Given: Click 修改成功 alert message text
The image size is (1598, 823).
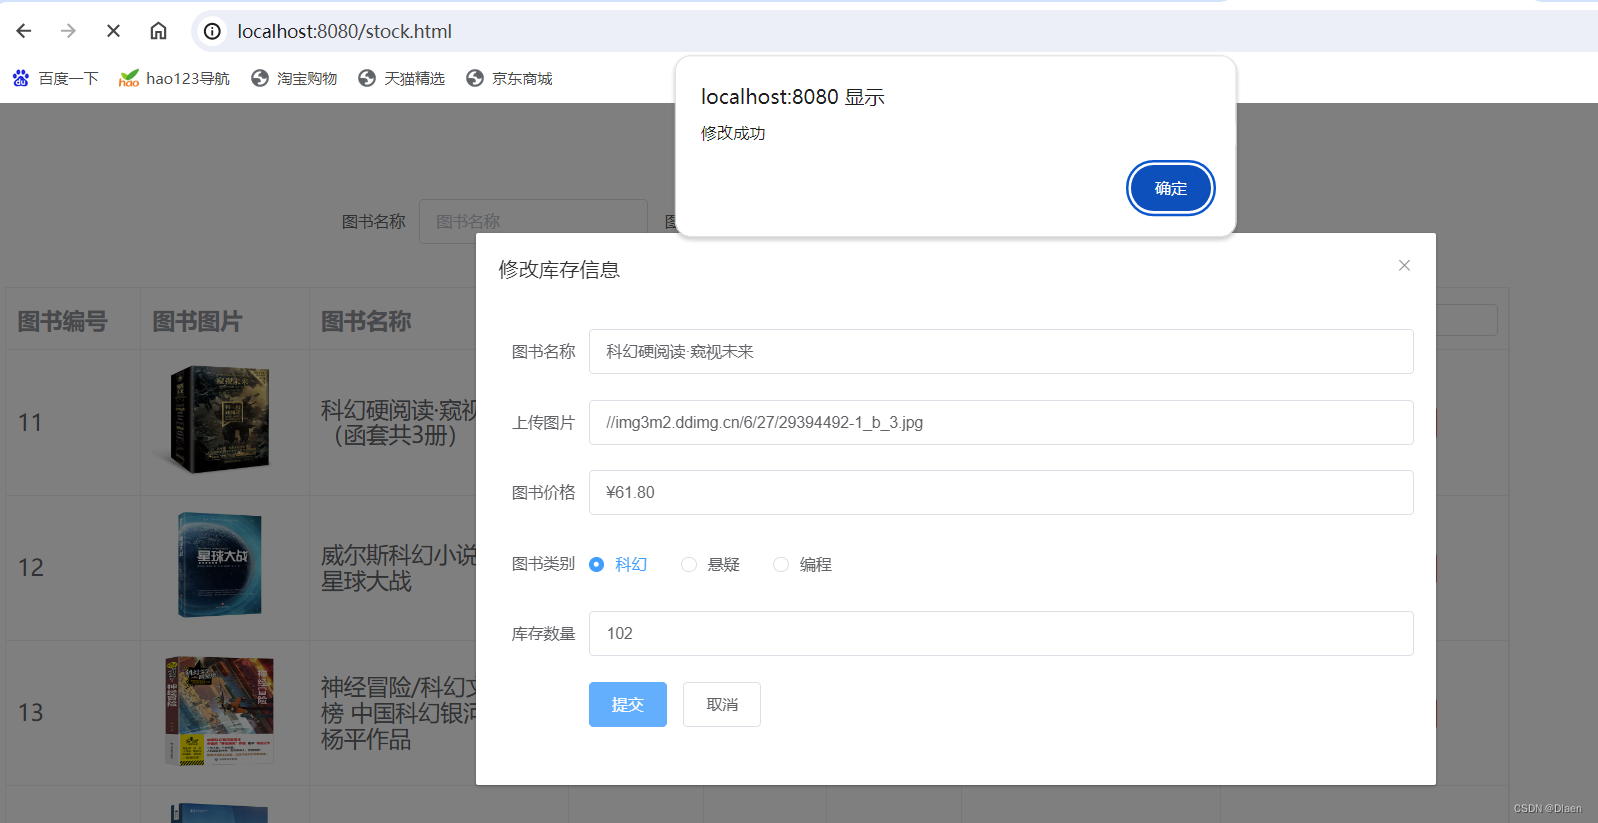Looking at the screenshot, I should click(x=733, y=133).
